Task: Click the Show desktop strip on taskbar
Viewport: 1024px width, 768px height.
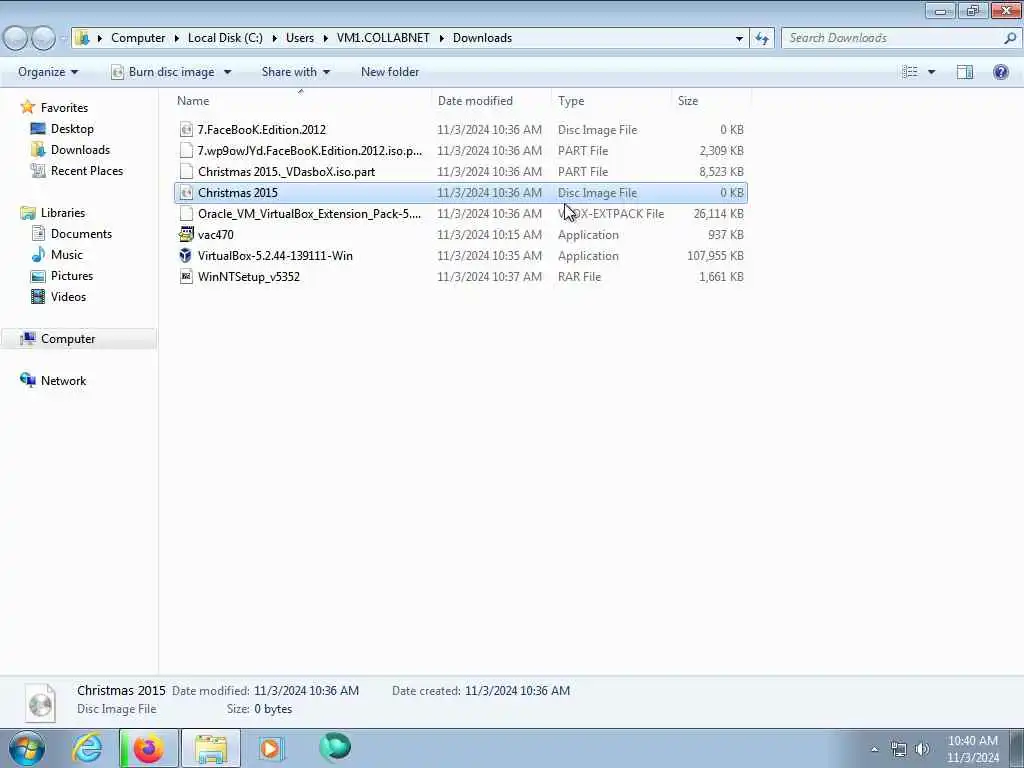Action: click(1016, 748)
